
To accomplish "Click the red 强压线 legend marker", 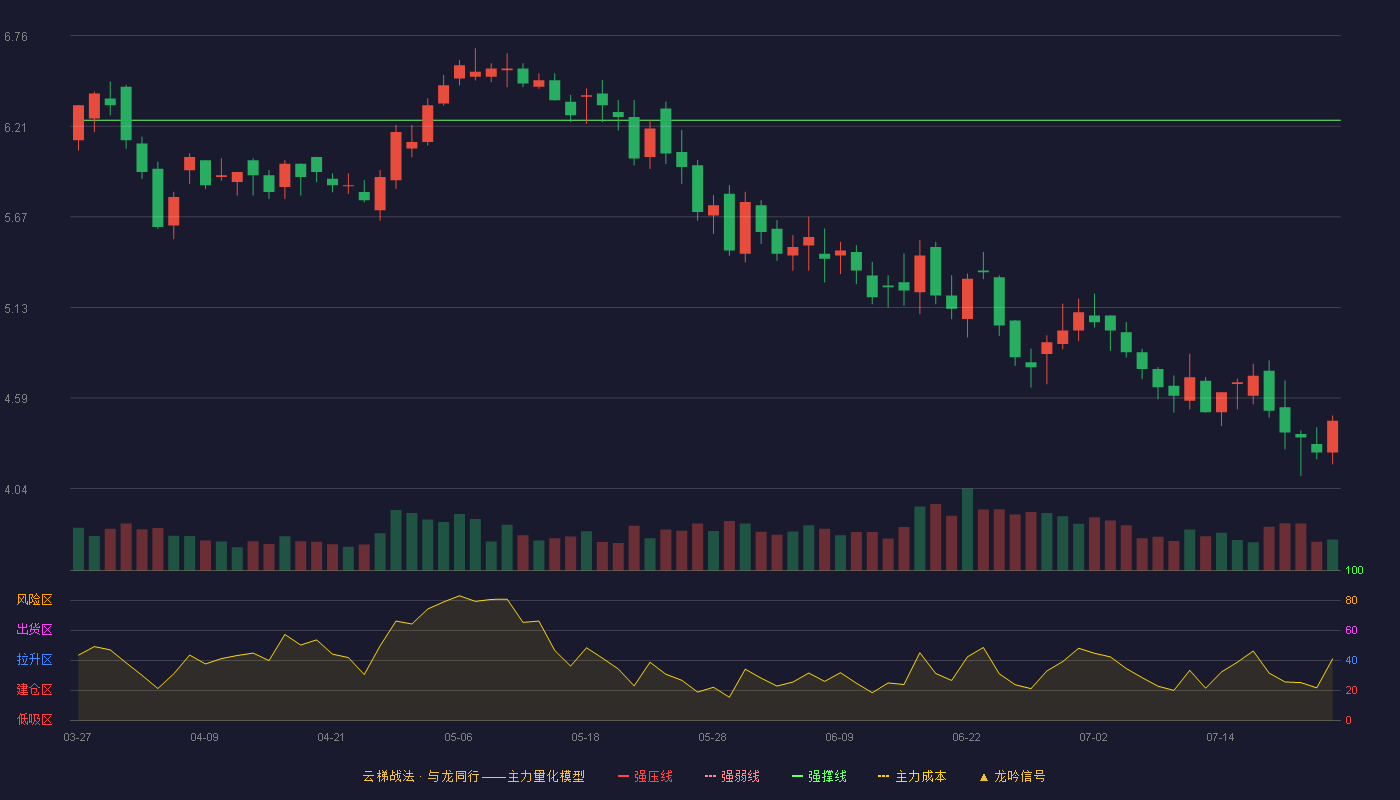I will coord(623,776).
